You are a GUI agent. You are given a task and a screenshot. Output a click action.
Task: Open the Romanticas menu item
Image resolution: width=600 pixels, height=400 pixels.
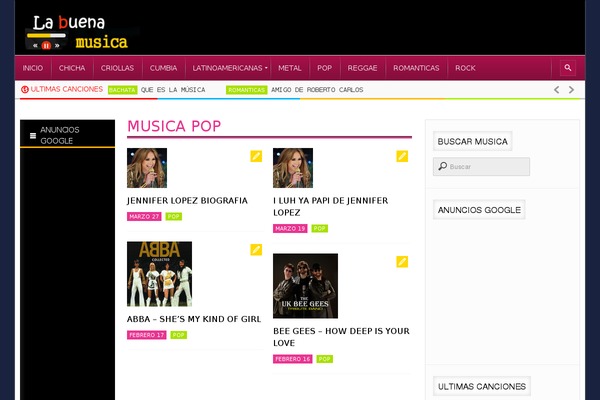(x=416, y=68)
